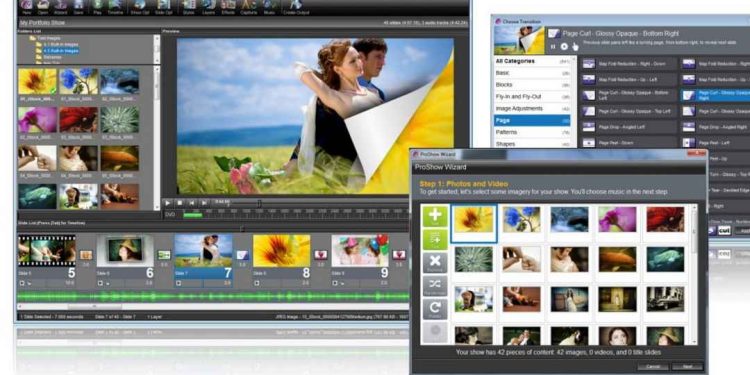Image resolution: width=750 pixels, height=375 pixels.
Task: Click the pink flower thumbnail in ProShow Wizard
Action: point(618,219)
